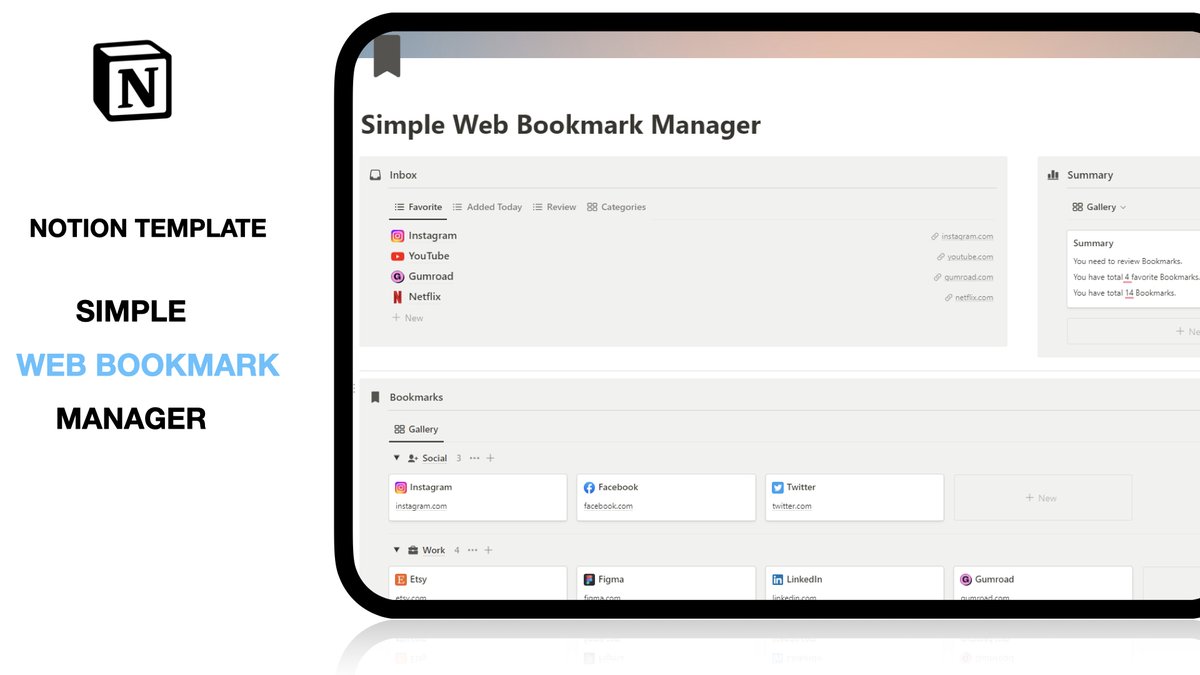Click the Instagram icon in the Social gallery card
1200x675 pixels.
(401, 488)
